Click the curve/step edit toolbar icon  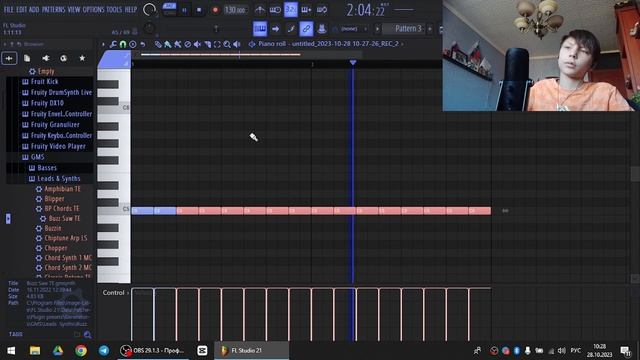pyautogui.click(x=291, y=29)
